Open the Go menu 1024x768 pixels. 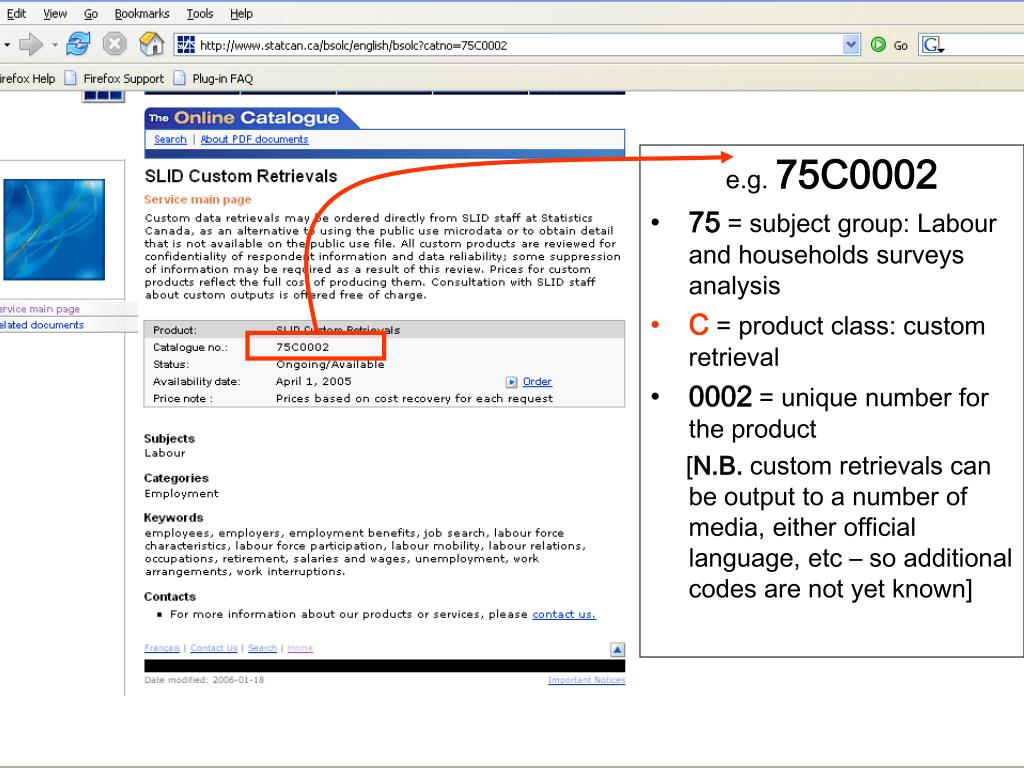[x=91, y=14]
